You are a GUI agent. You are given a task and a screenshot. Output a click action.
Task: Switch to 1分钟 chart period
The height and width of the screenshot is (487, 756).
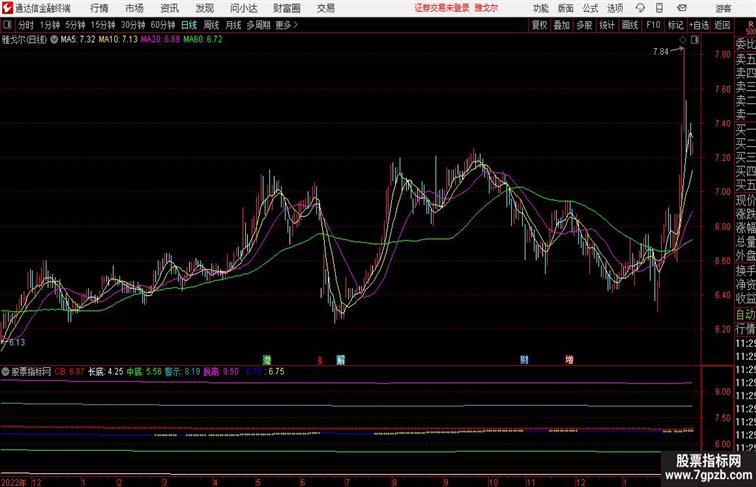(49, 25)
